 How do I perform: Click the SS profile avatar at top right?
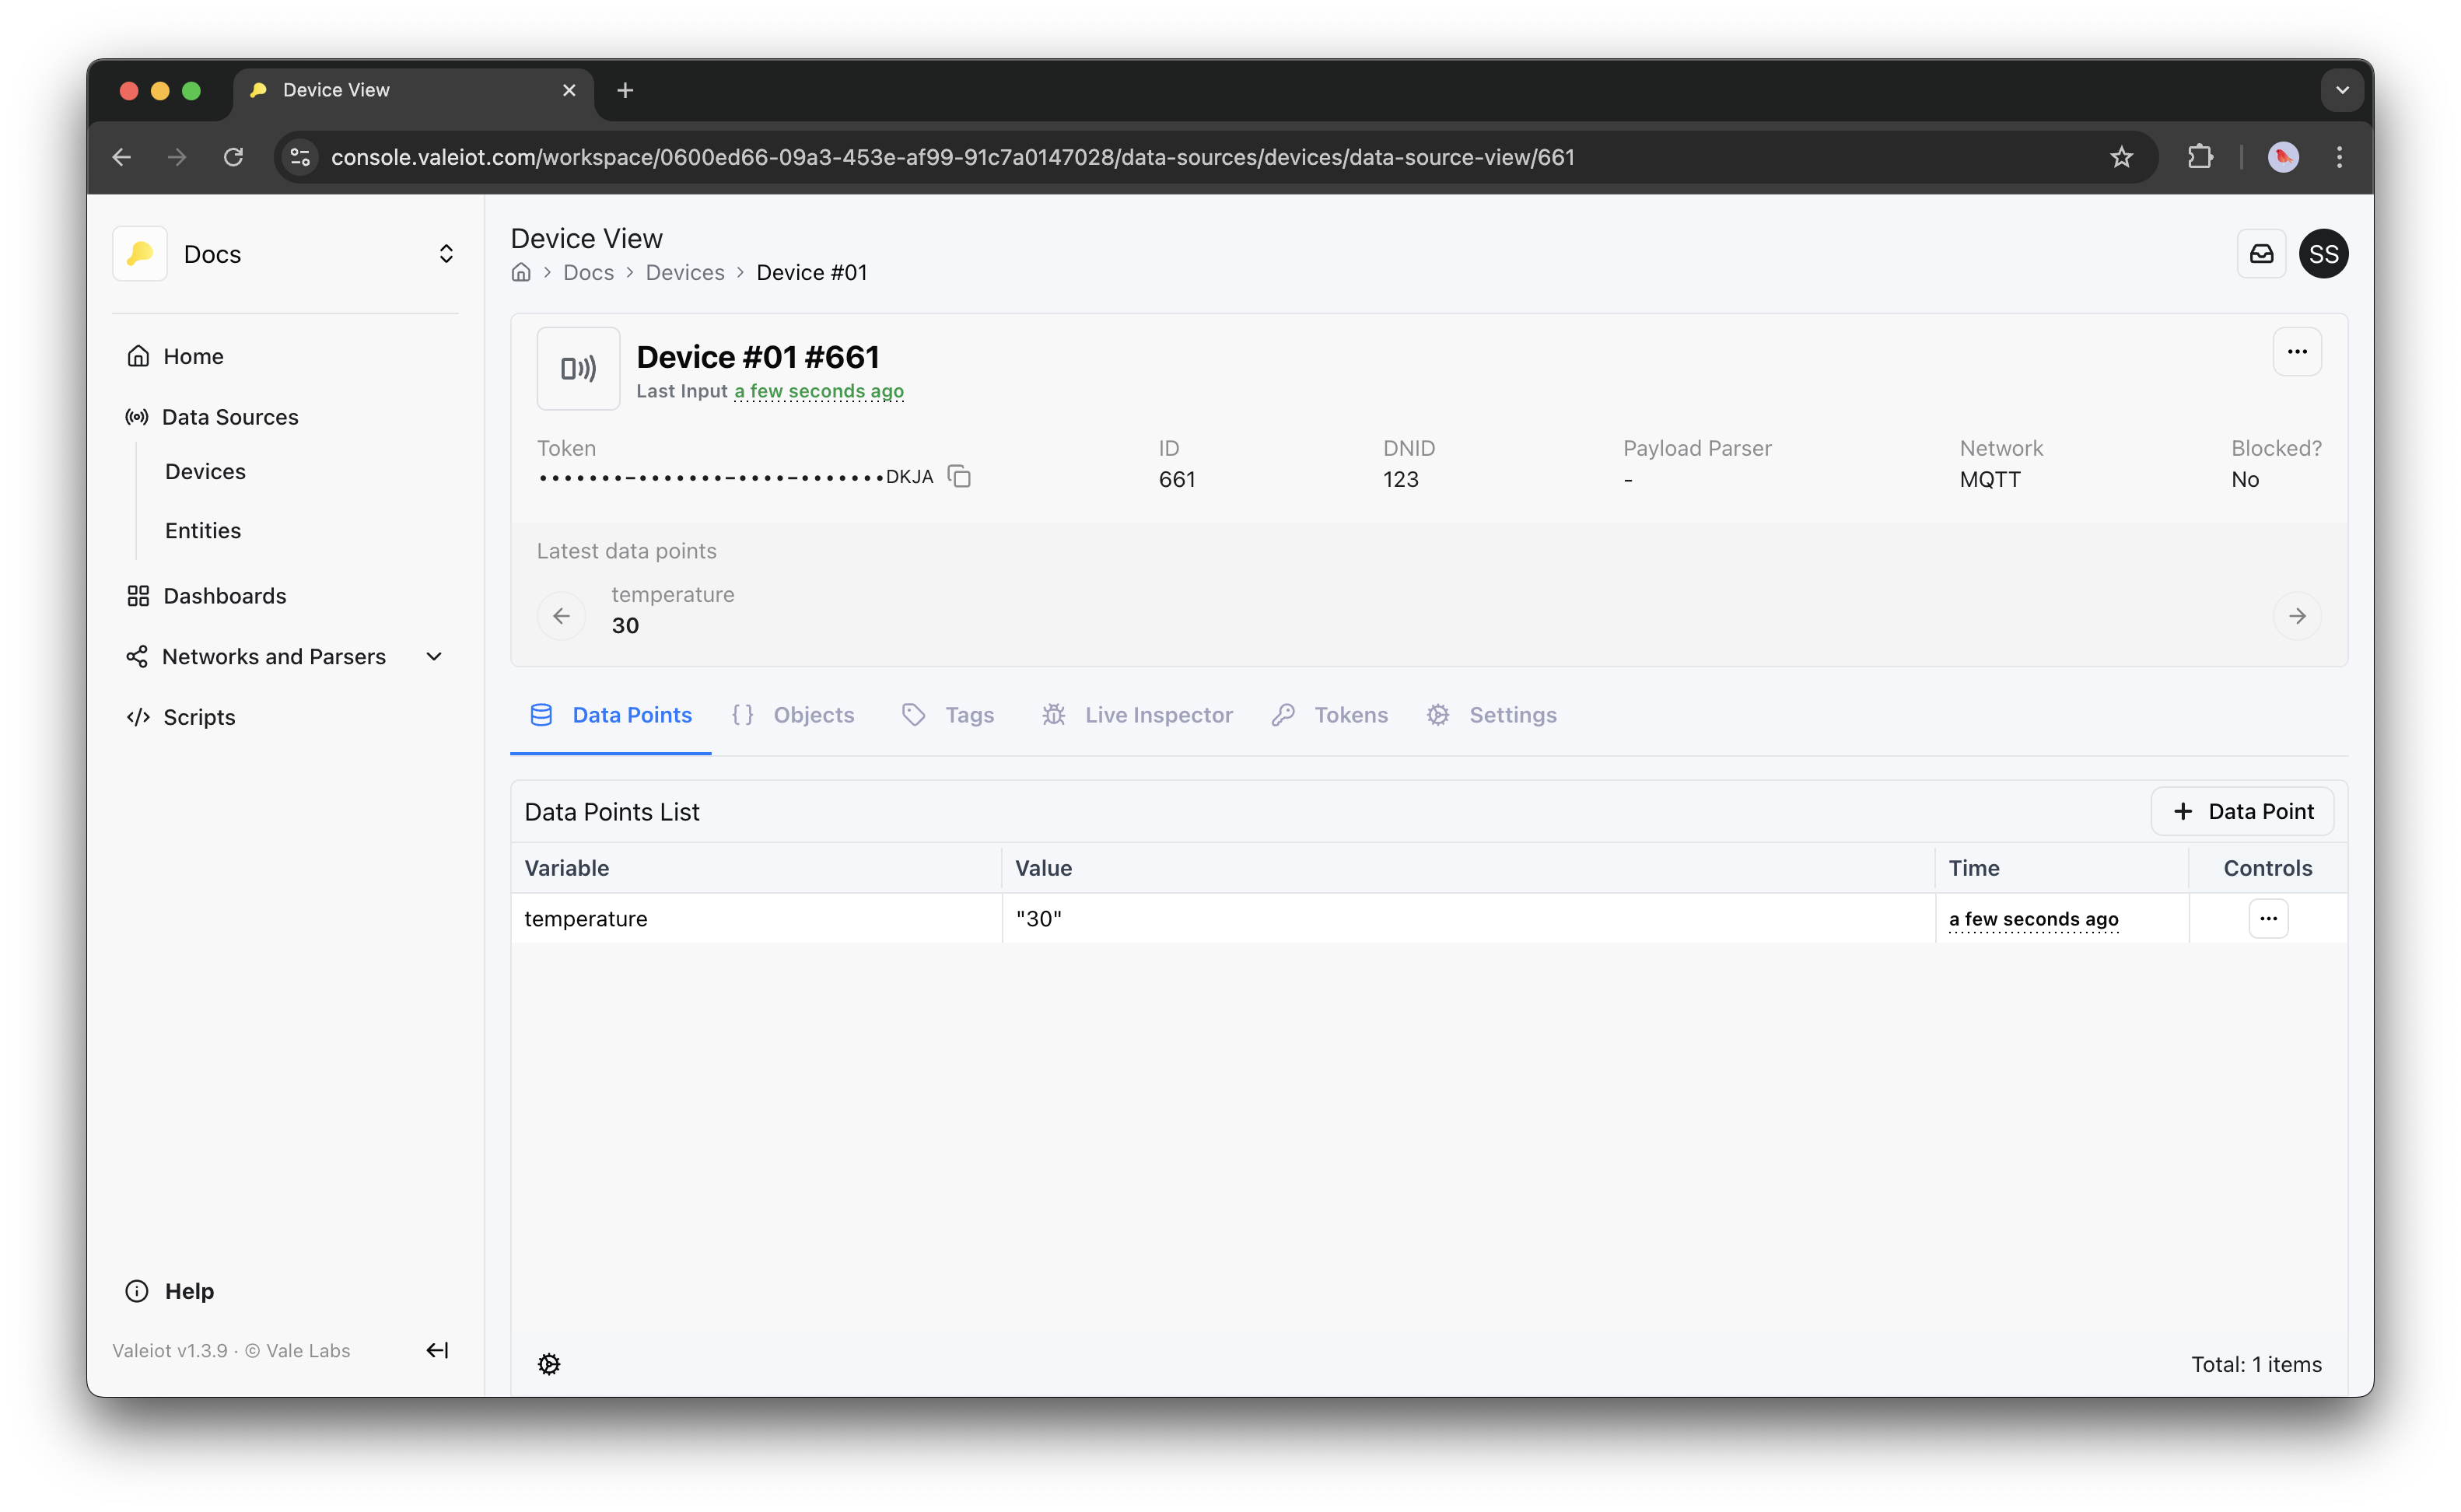point(2324,253)
